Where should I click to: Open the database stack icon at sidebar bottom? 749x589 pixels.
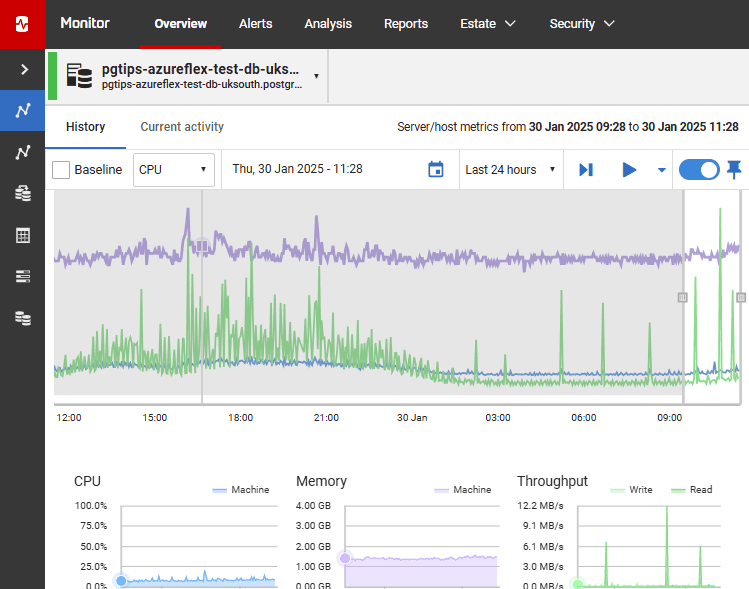point(23,318)
